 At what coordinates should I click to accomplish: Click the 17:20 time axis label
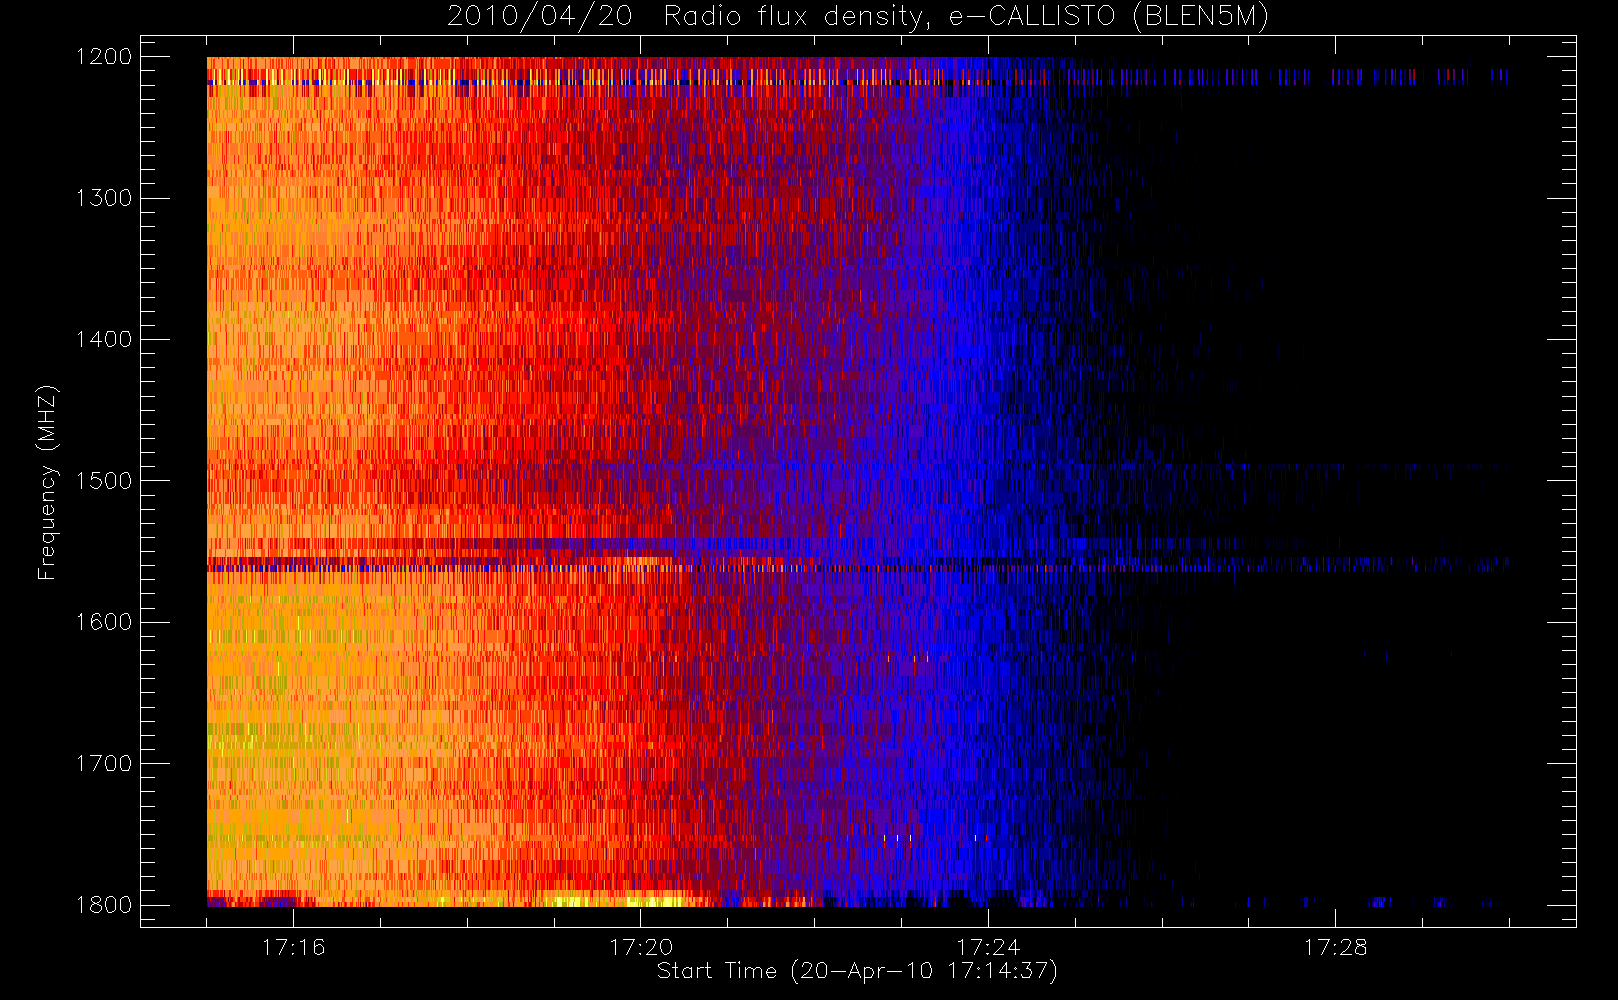coord(641,947)
